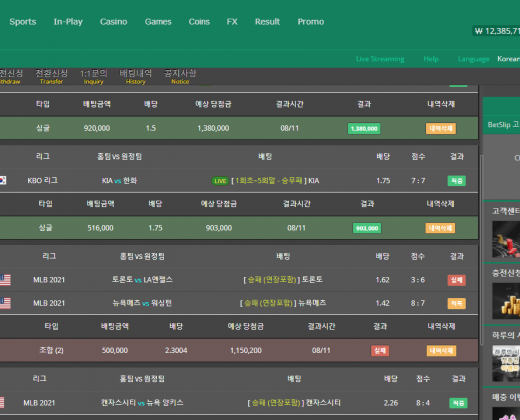Click the Transfer (전환신청) tab

click(51, 77)
